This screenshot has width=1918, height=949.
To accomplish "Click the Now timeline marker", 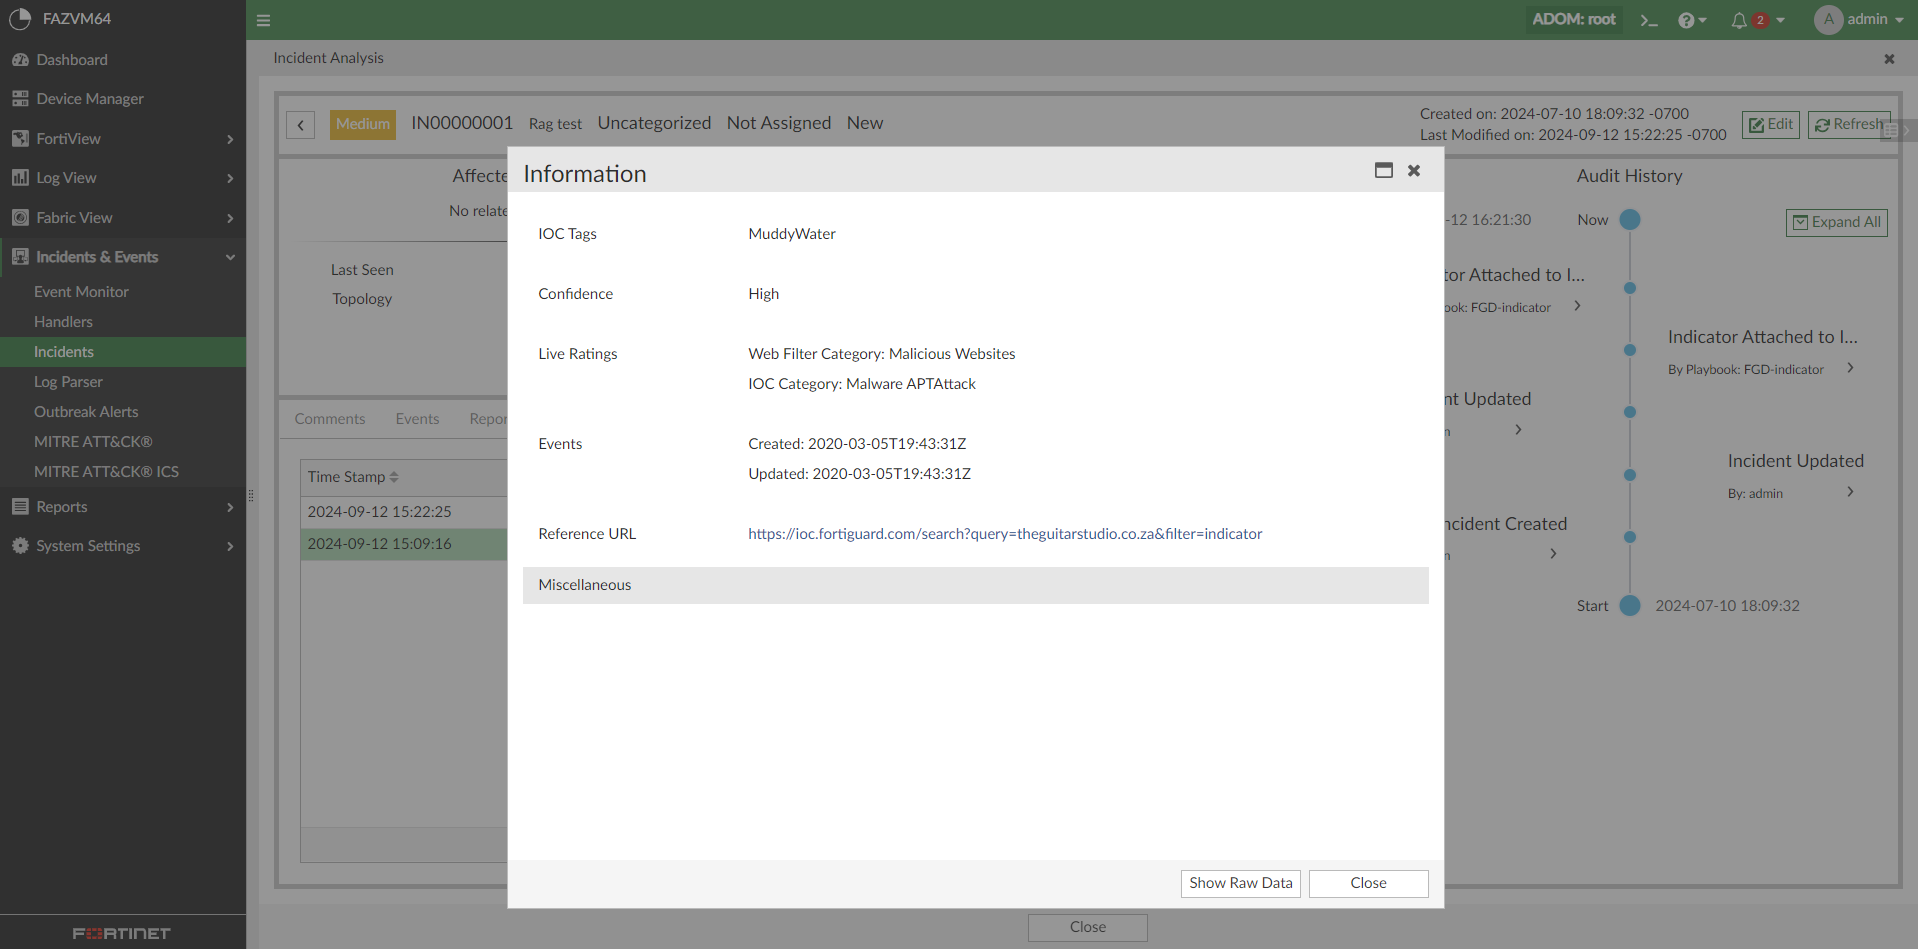I will coord(1630,220).
